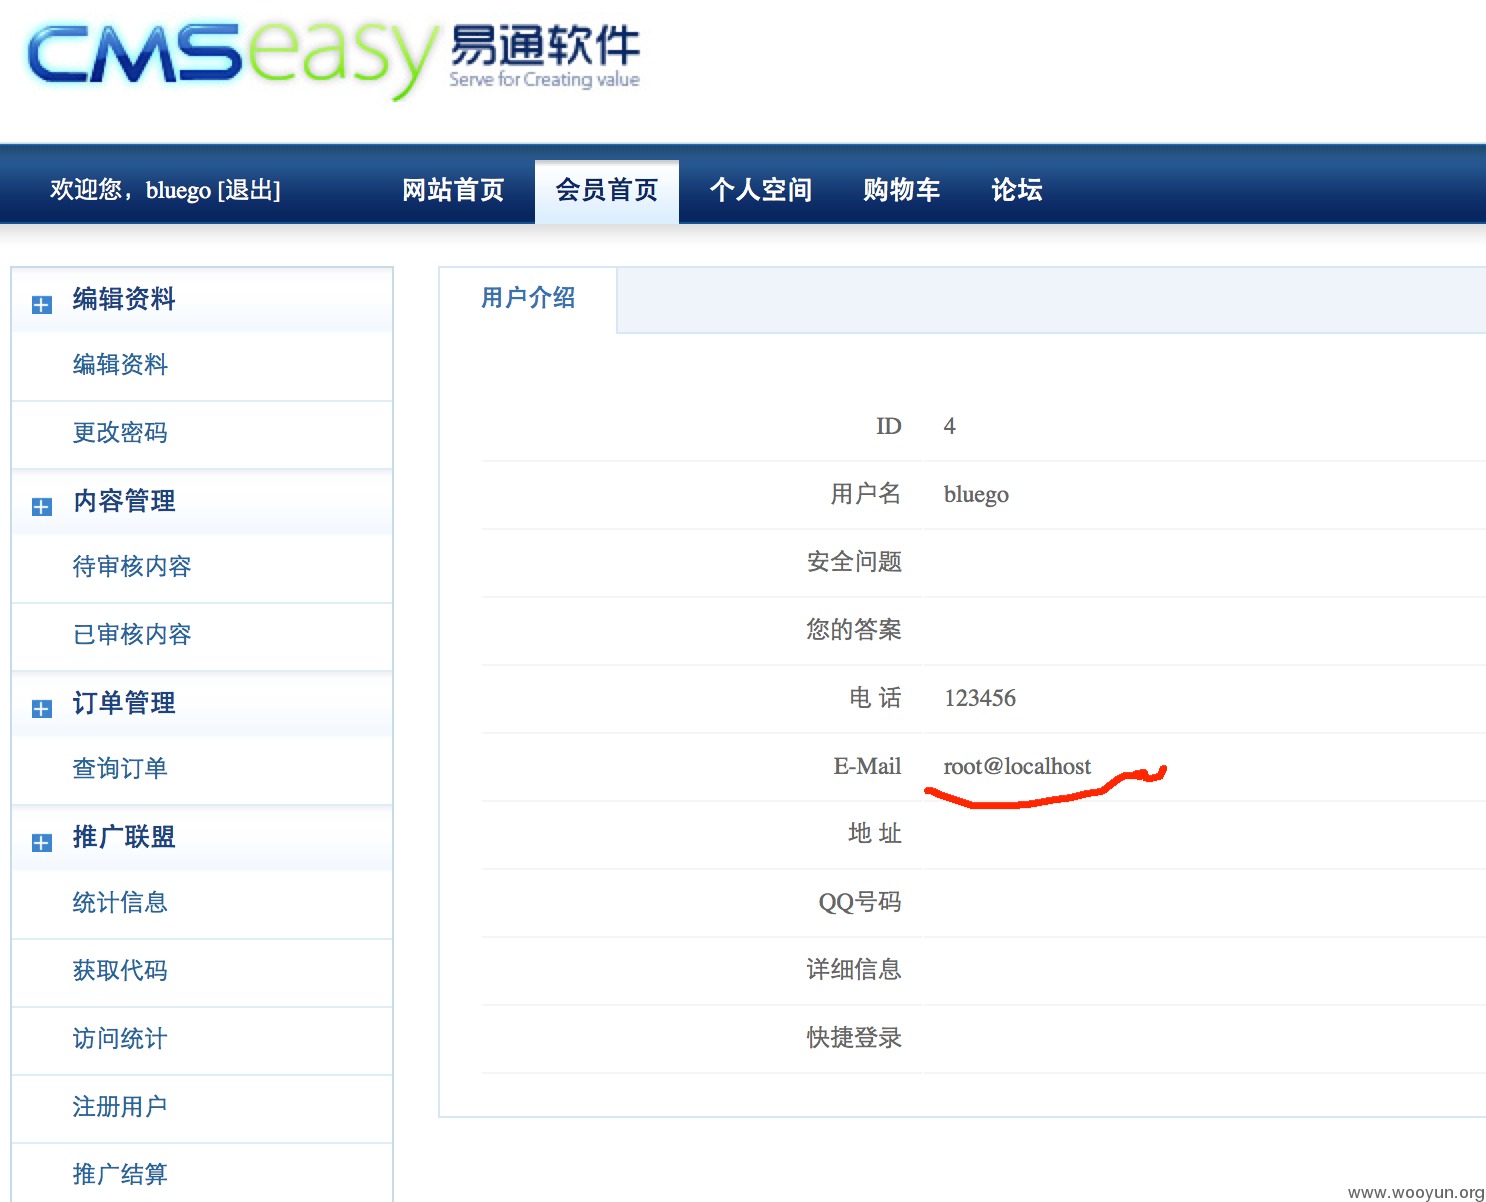Switch to the 用户介绍 tab

(x=528, y=298)
